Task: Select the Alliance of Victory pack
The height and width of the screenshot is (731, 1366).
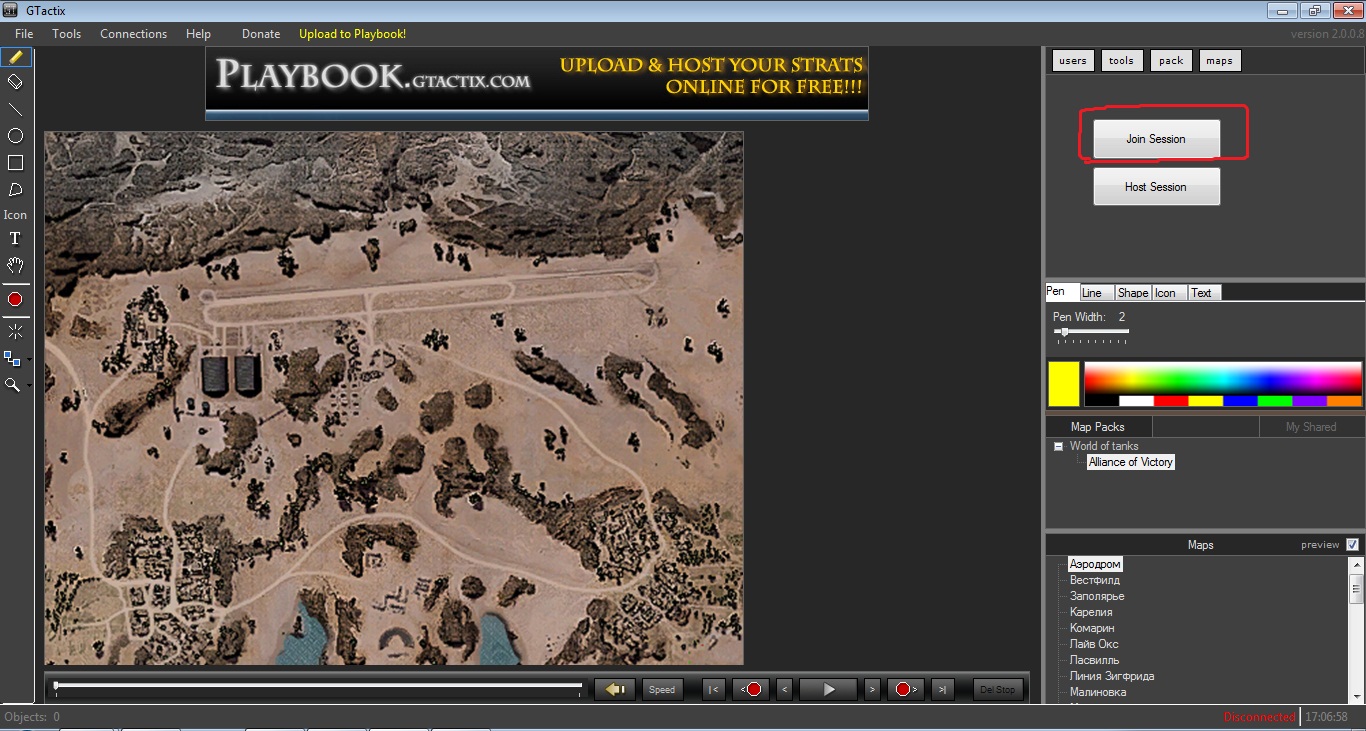Action: click(1131, 462)
